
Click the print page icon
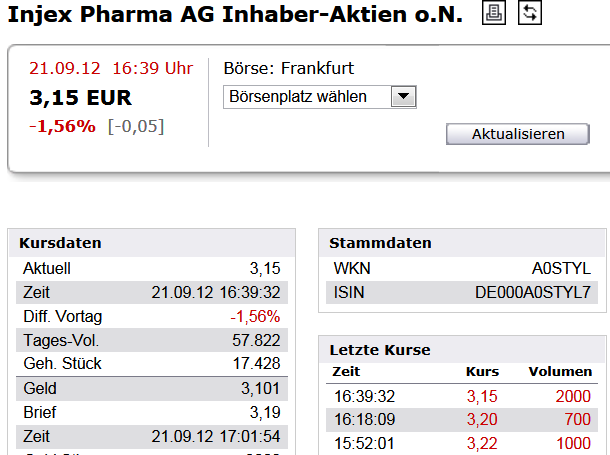[494, 14]
